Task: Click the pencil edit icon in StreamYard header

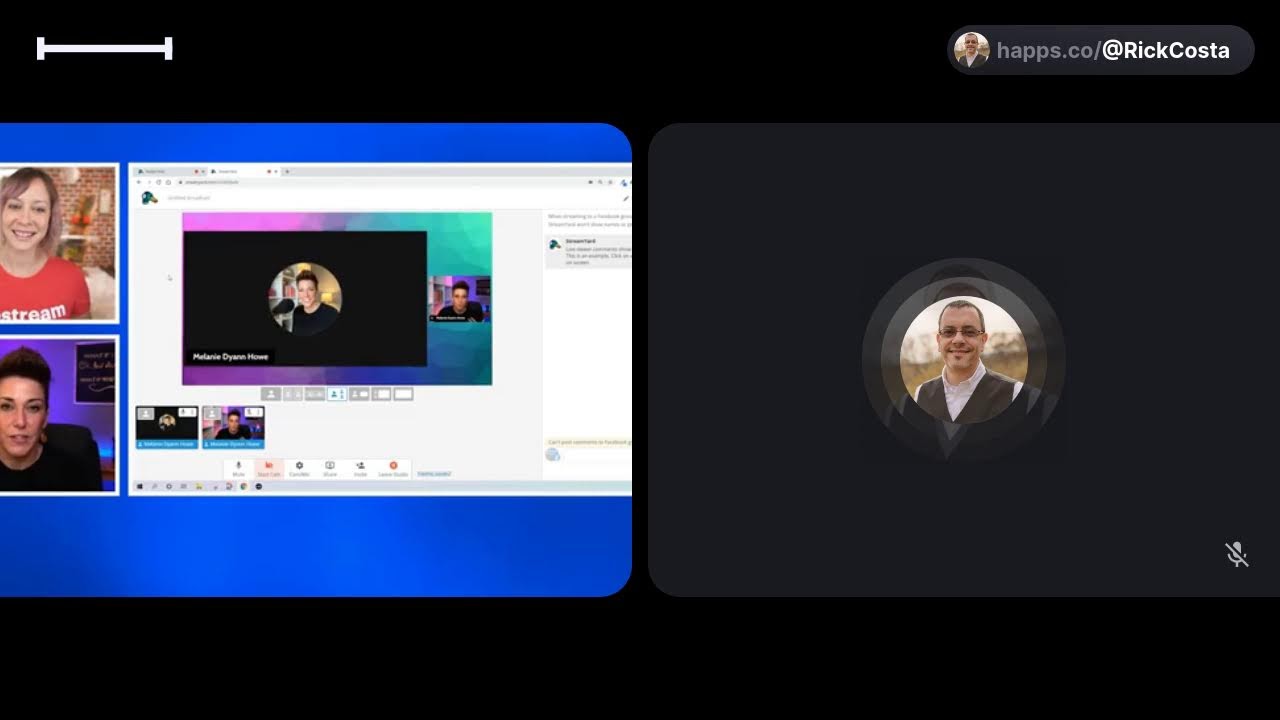Action: [626, 198]
